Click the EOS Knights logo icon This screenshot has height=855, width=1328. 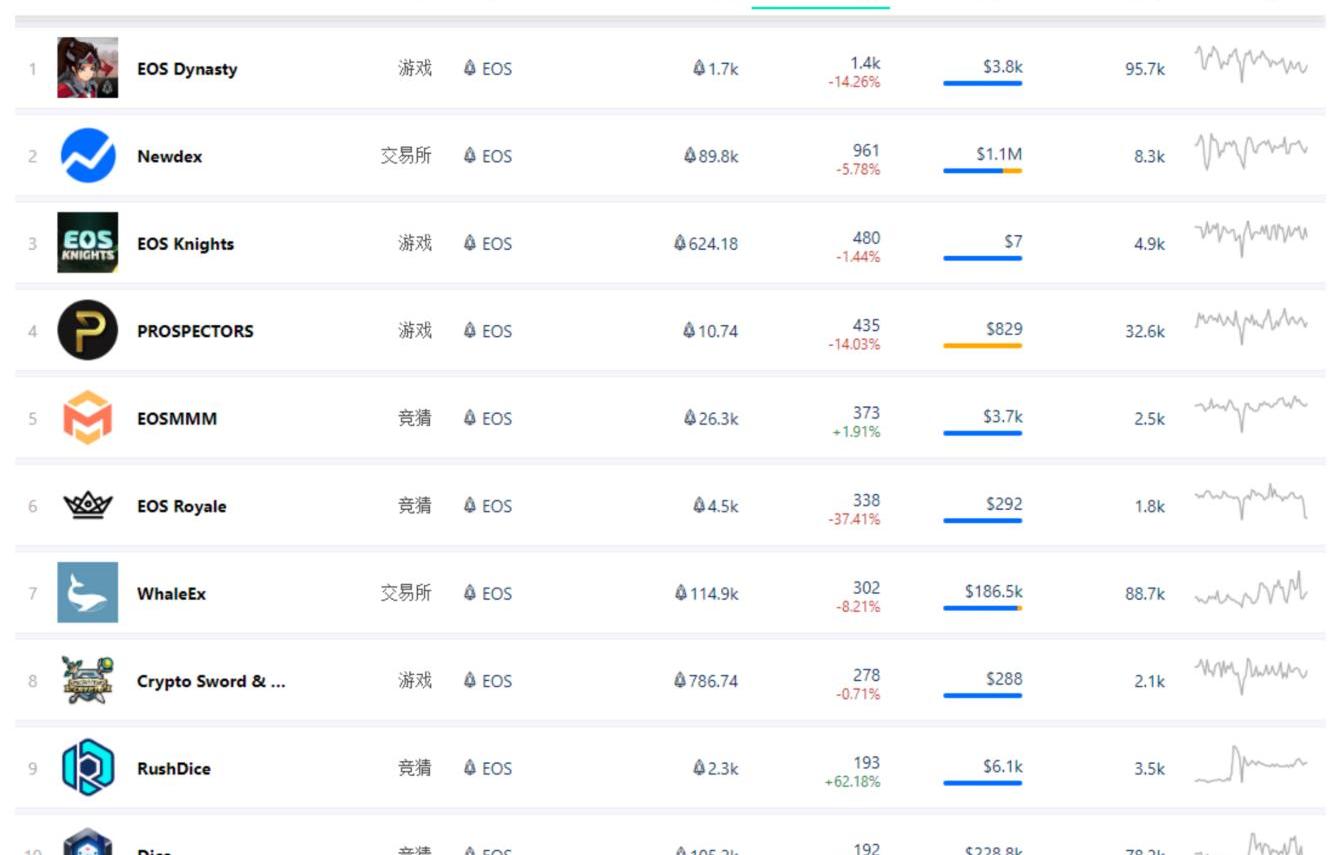click(x=87, y=243)
